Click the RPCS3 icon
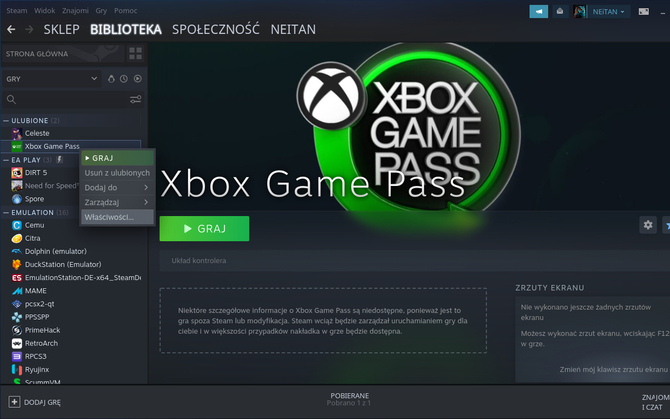The image size is (670, 419). (17, 356)
